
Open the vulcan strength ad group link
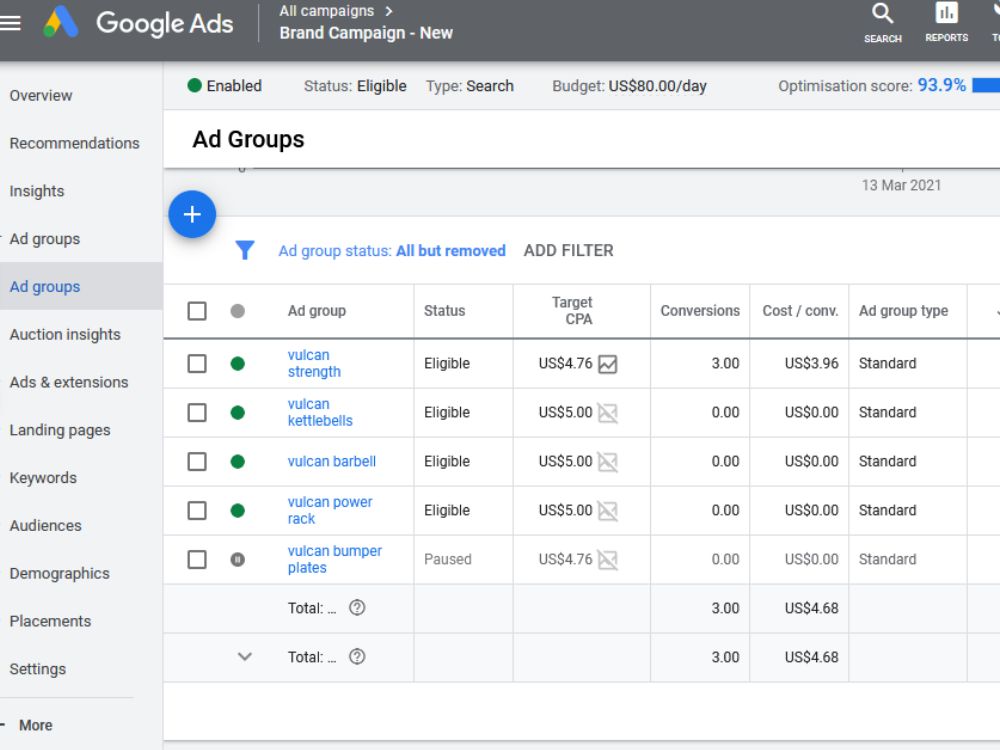(x=314, y=364)
